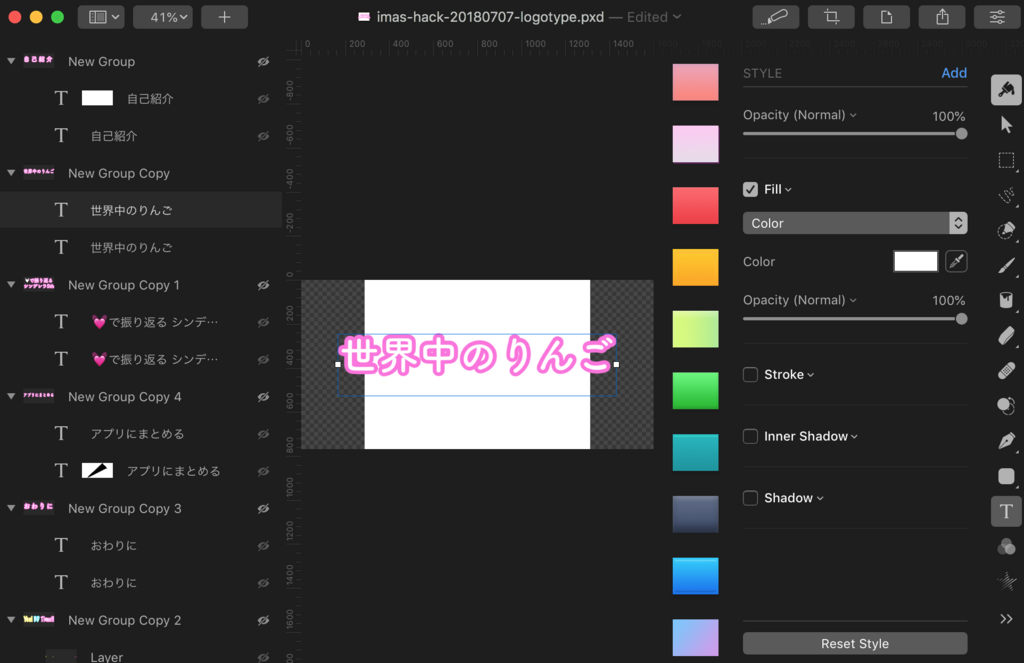Collapse the New Group Copy disclosure triangle
This screenshot has height=663, width=1024.
pos(11,172)
